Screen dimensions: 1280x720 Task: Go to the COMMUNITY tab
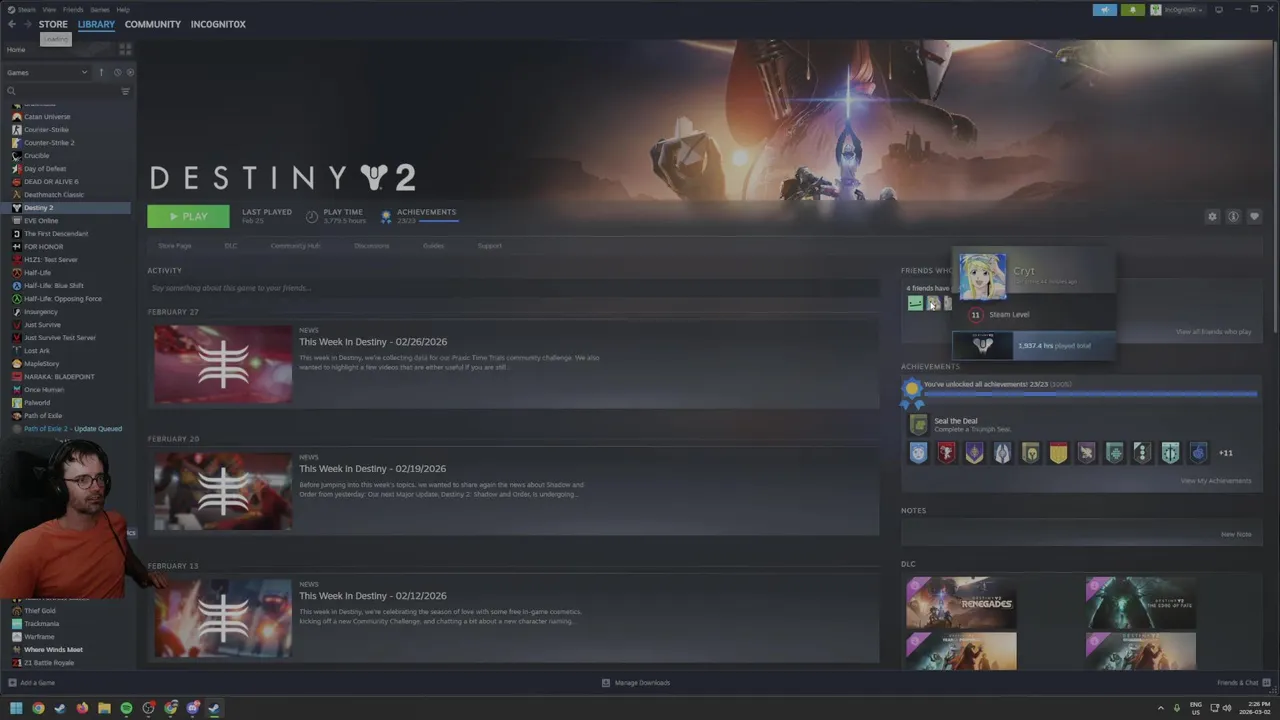tap(153, 24)
